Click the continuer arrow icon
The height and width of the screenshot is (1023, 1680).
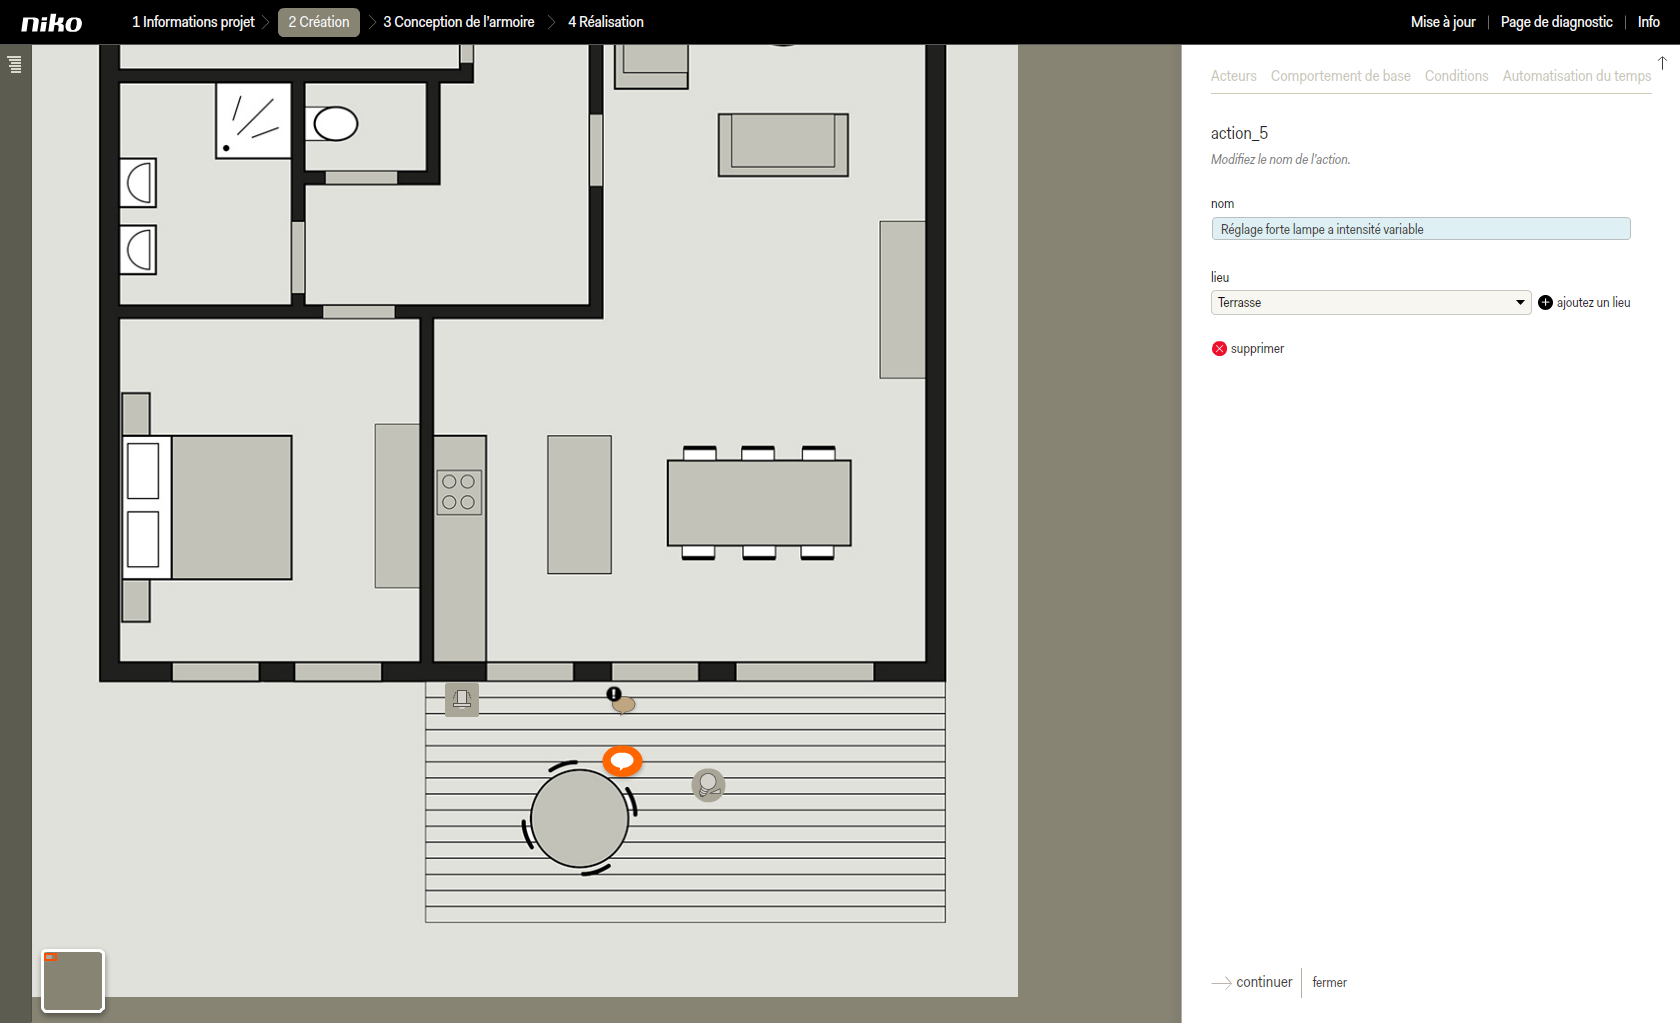click(1221, 983)
